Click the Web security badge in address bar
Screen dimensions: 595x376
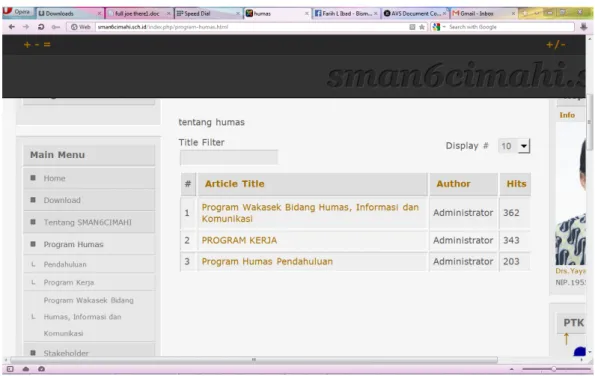81,27
